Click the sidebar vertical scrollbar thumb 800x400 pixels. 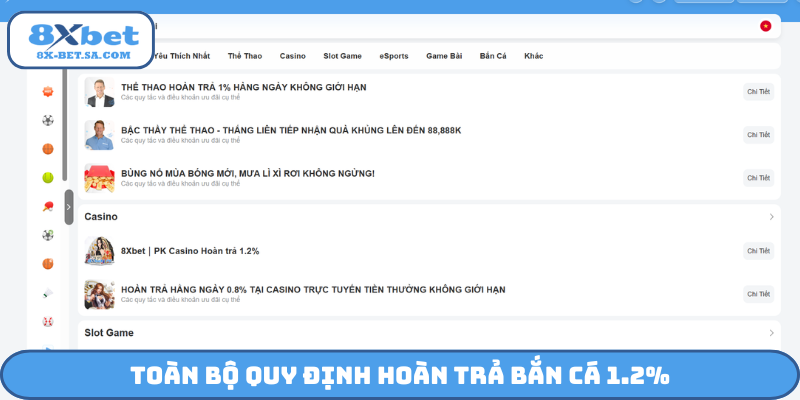click(x=64, y=125)
